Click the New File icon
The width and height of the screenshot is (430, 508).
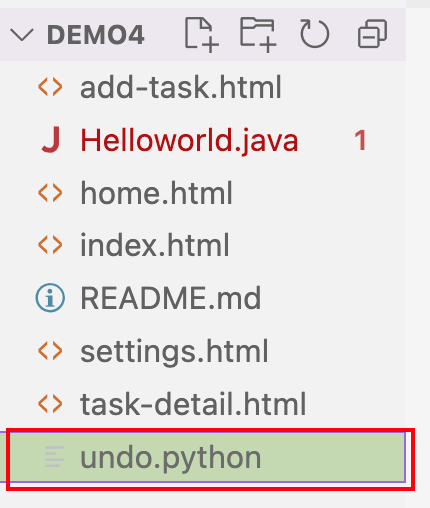[x=201, y=35]
